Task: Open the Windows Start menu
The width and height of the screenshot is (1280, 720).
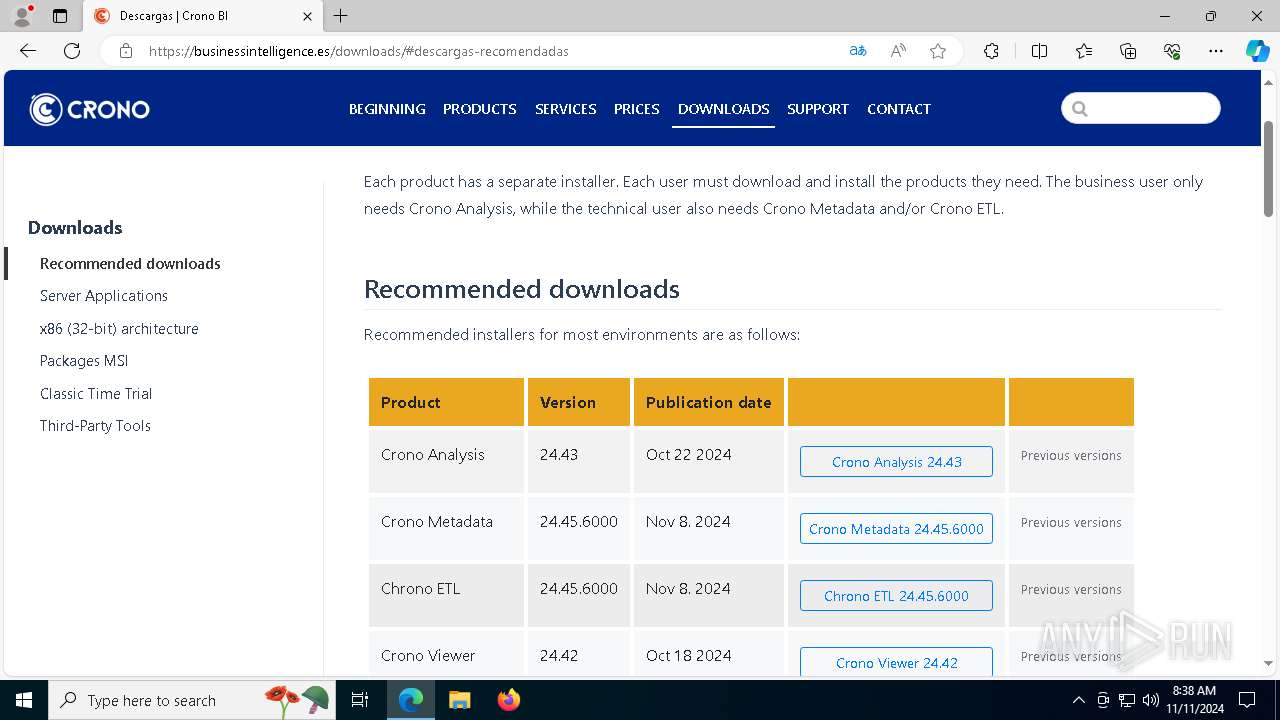Action: pyautogui.click(x=24, y=700)
